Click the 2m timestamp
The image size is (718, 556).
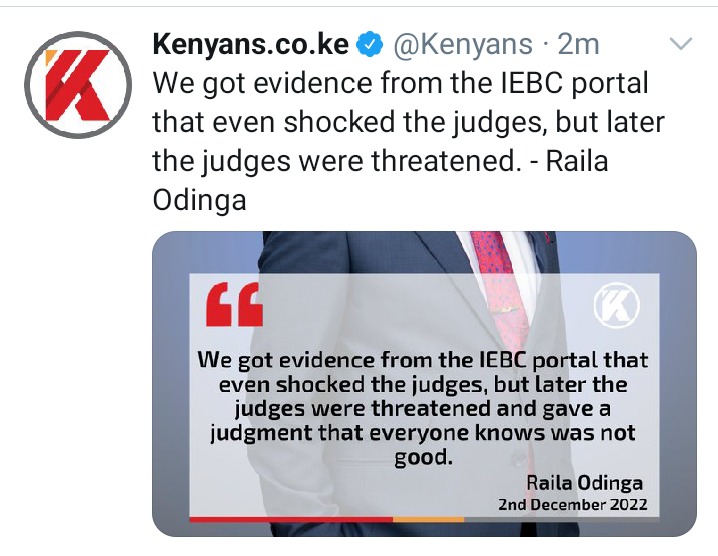pos(578,44)
